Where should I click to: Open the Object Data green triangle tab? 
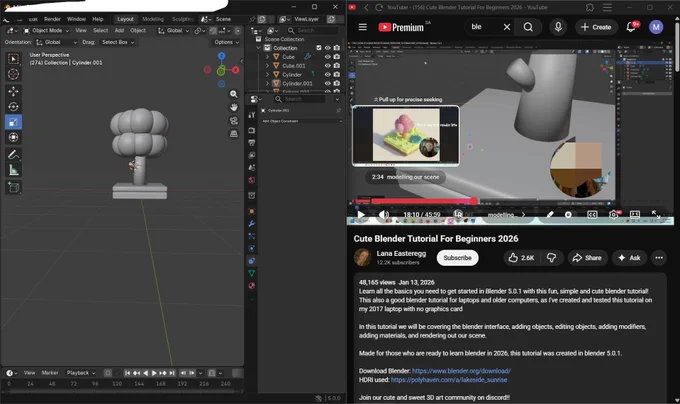(252, 273)
